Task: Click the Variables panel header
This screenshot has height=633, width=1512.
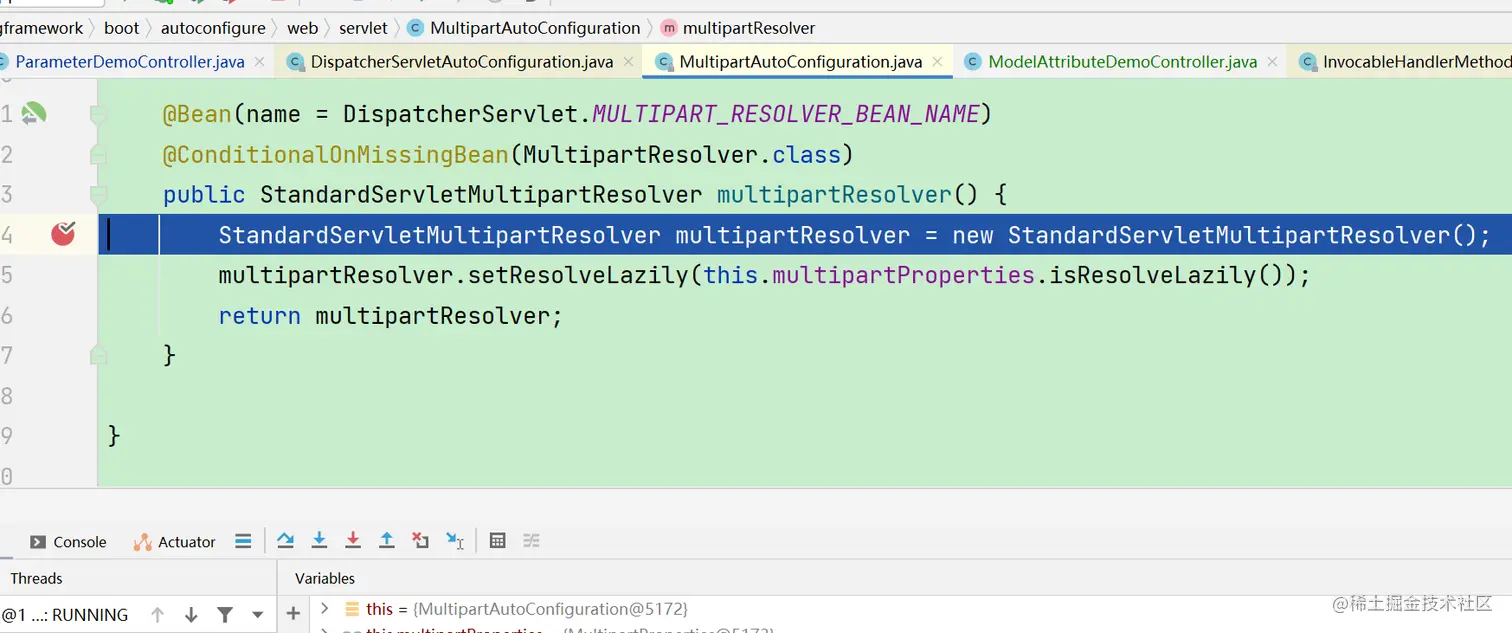Action: point(325,578)
